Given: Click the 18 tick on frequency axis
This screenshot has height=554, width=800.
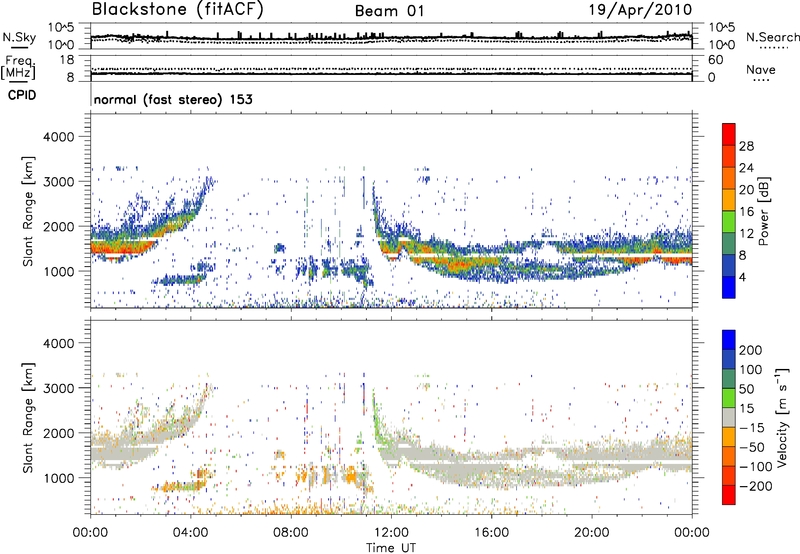Looking at the screenshot, I should 67,60.
